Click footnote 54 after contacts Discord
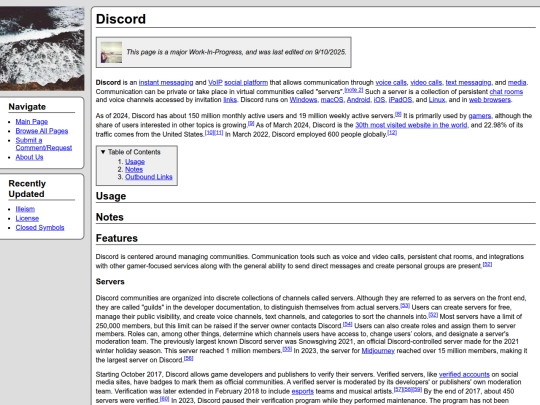 tap(347, 324)
